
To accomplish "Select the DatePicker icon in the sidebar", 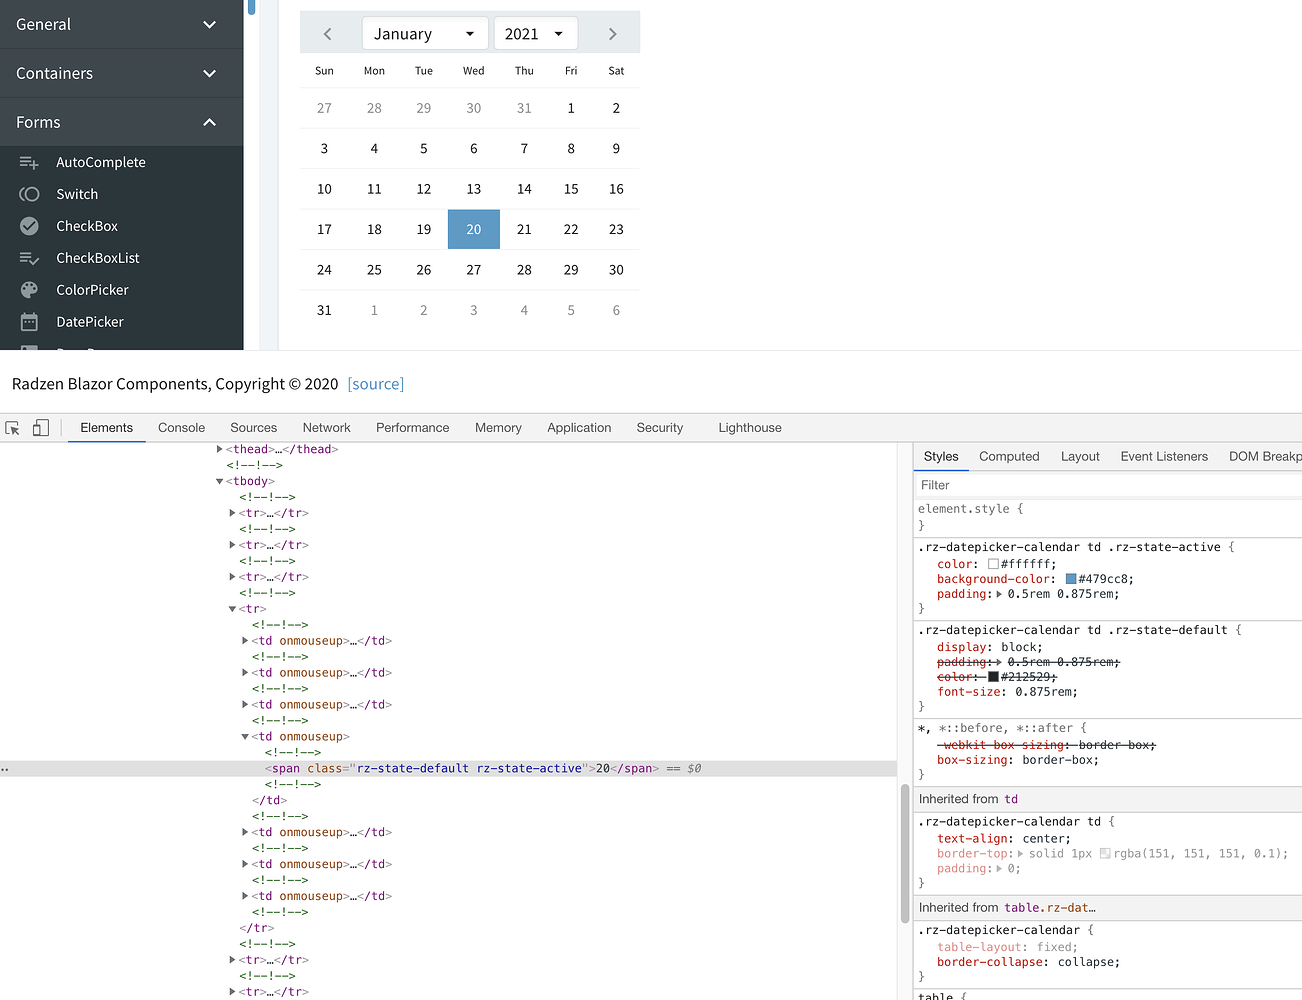I will tap(31, 321).
